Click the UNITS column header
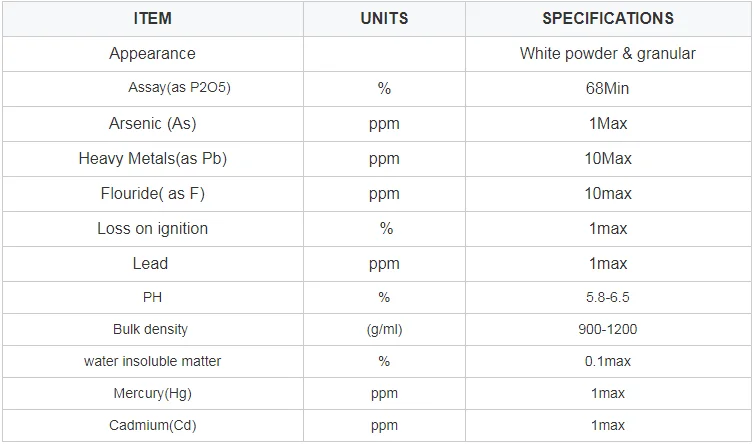The height and width of the screenshot is (444, 754). tap(384, 18)
